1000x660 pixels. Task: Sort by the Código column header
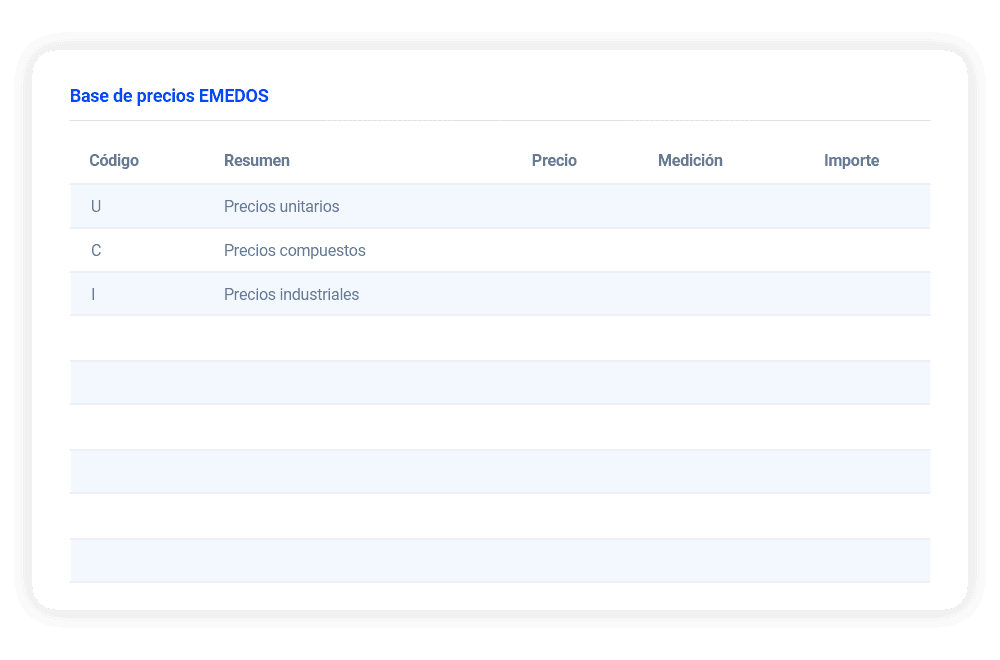pos(114,160)
